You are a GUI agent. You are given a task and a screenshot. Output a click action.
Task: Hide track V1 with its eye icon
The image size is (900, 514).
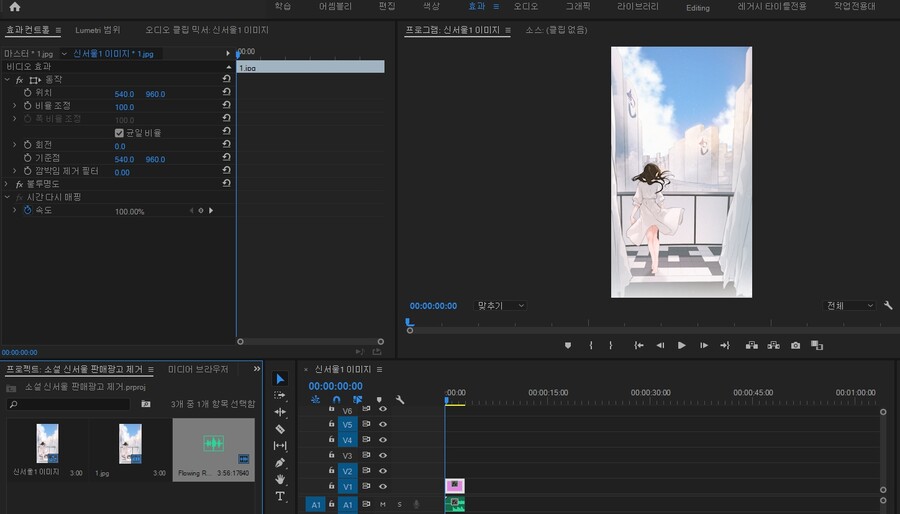(x=382, y=486)
